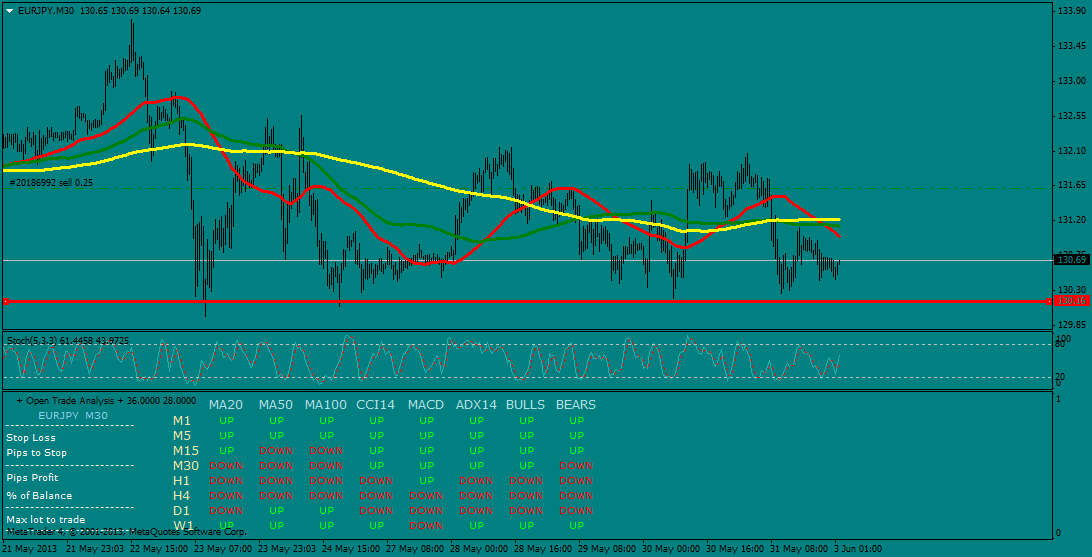Click the 23 May 07:00 time axis label
The height and width of the screenshot is (557, 1092).
pyautogui.click(x=222, y=549)
